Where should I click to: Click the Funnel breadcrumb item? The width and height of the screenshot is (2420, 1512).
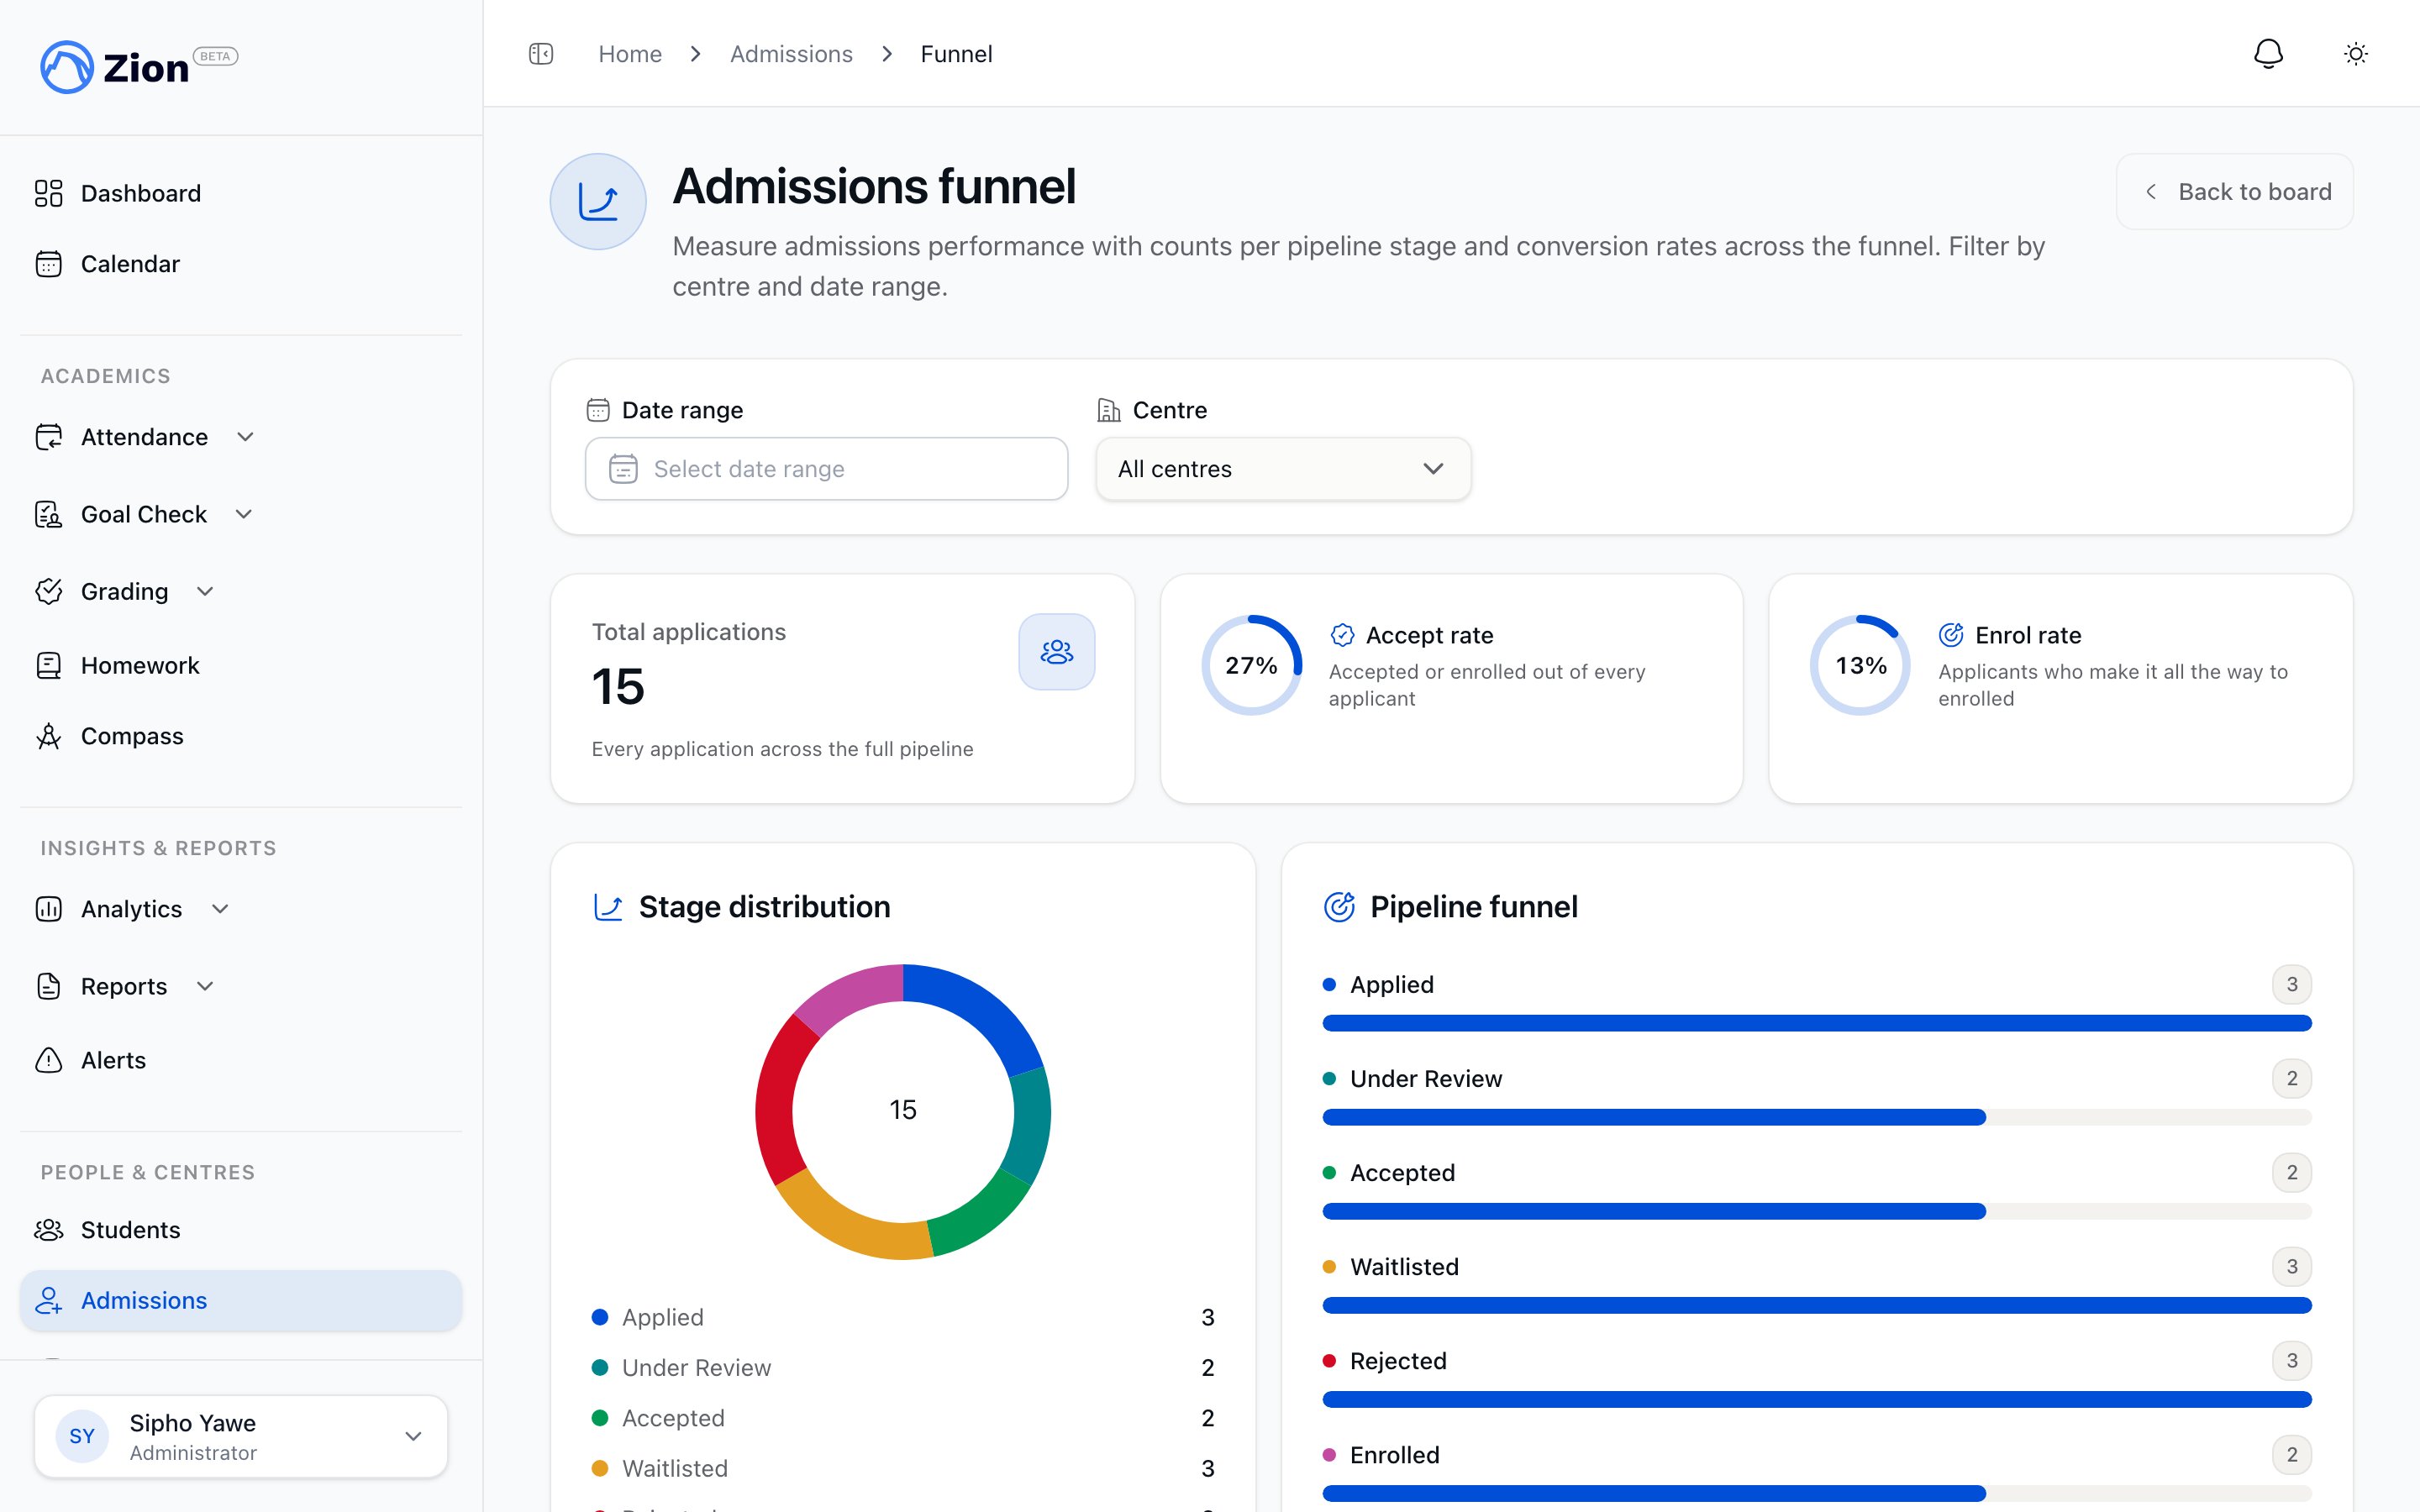pos(956,54)
